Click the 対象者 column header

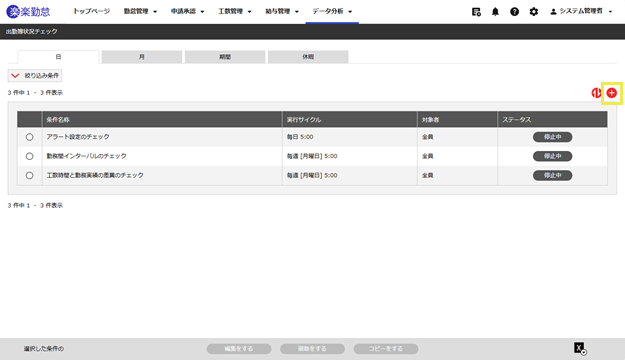458,120
